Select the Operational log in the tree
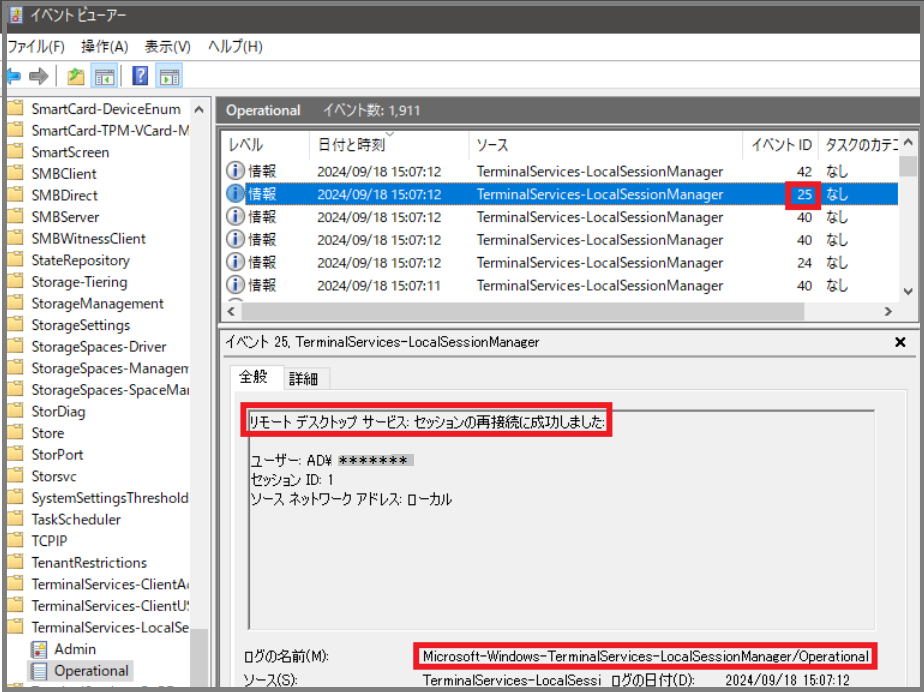 91,671
